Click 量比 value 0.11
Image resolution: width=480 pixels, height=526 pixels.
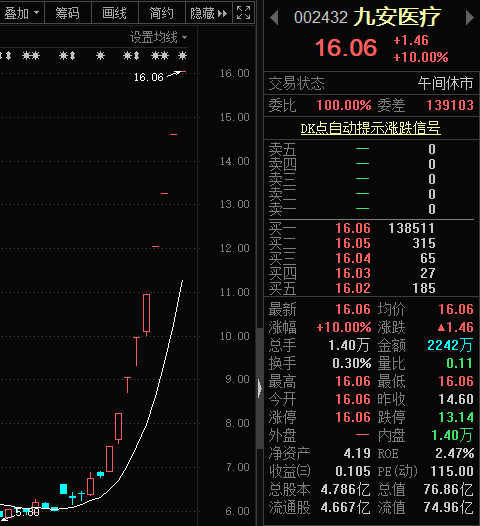pos(459,363)
